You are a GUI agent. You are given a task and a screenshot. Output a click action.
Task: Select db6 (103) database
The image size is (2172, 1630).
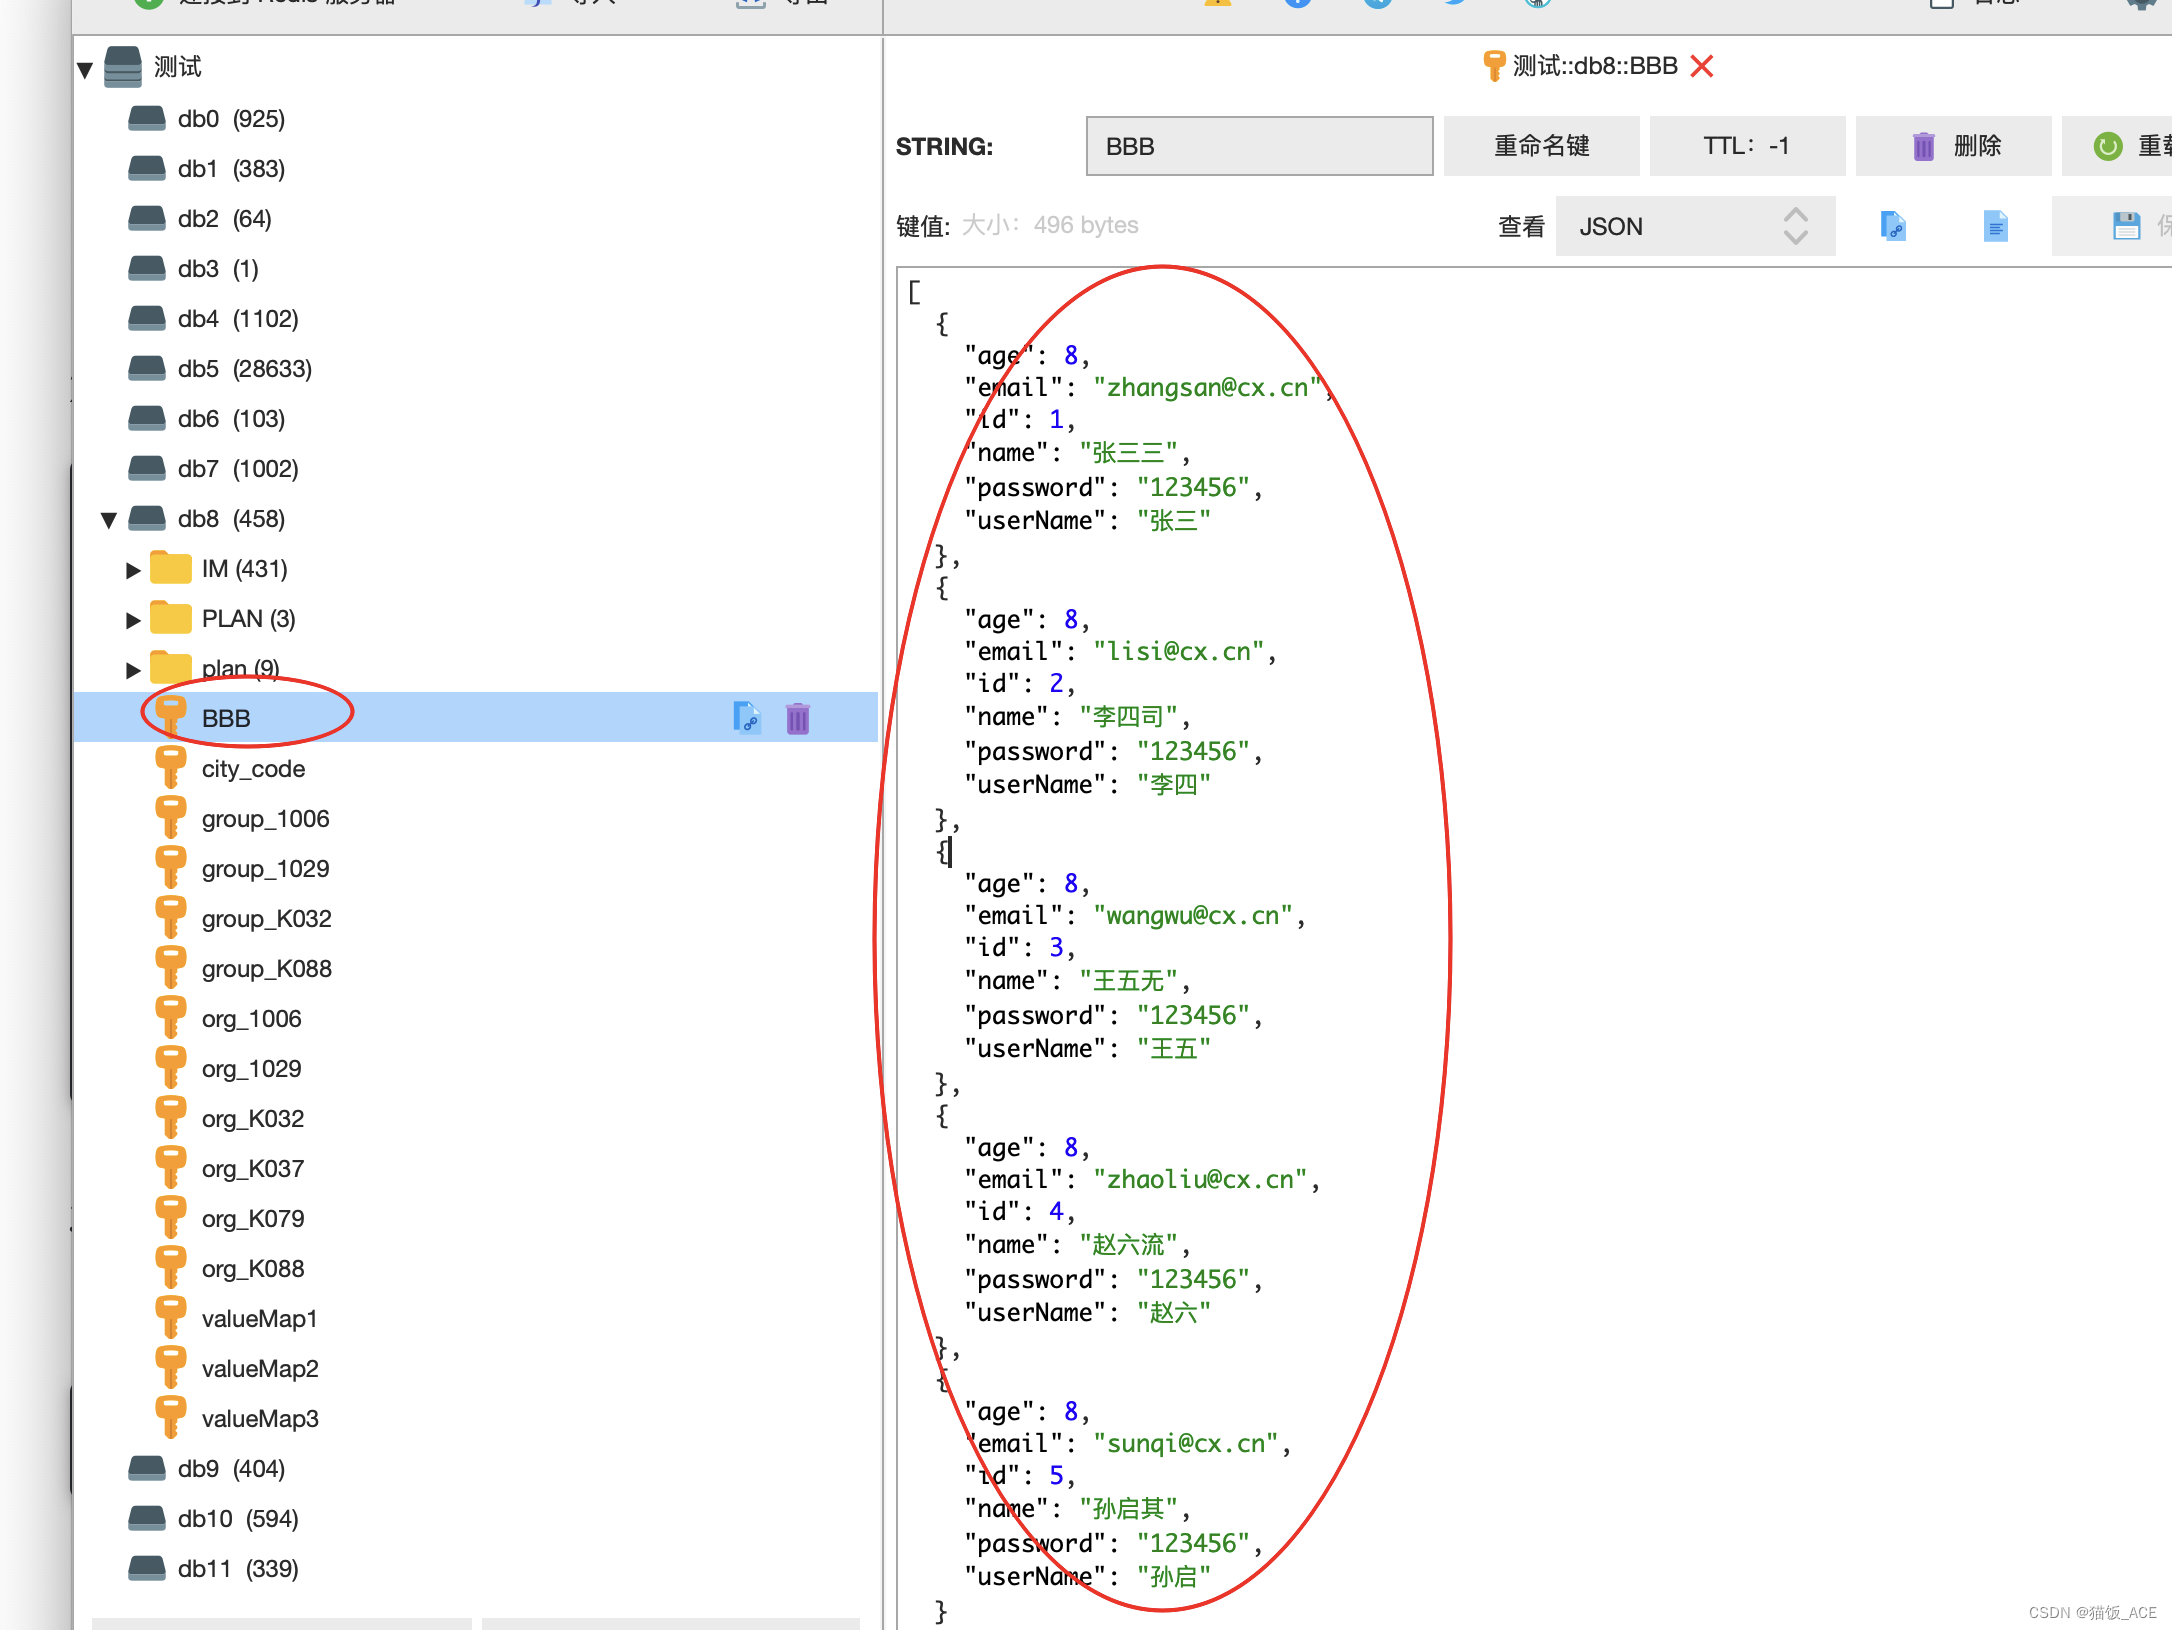tap(231, 419)
